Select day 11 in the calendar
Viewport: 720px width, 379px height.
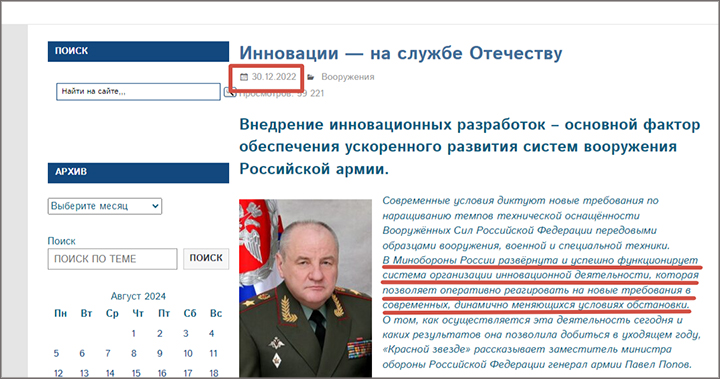214,353
